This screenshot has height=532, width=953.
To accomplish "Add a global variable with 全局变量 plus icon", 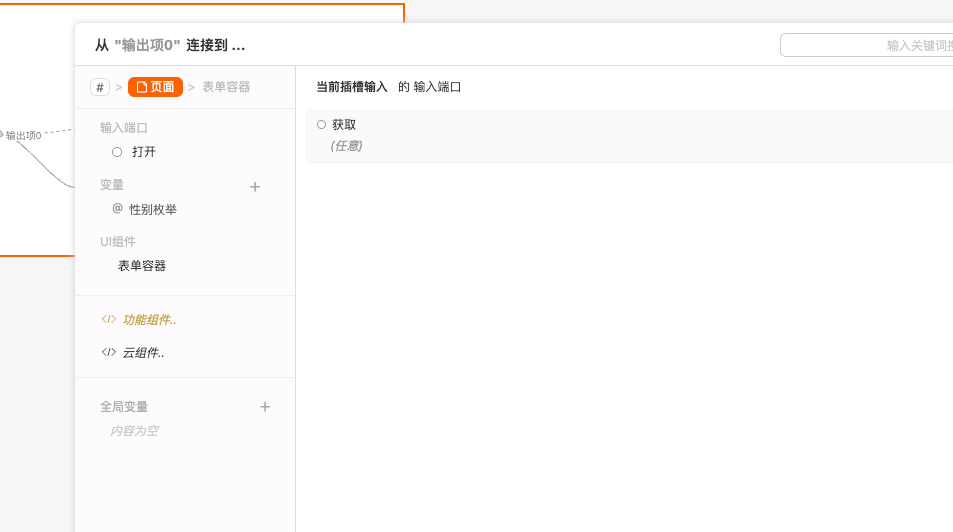I will tap(265, 407).
